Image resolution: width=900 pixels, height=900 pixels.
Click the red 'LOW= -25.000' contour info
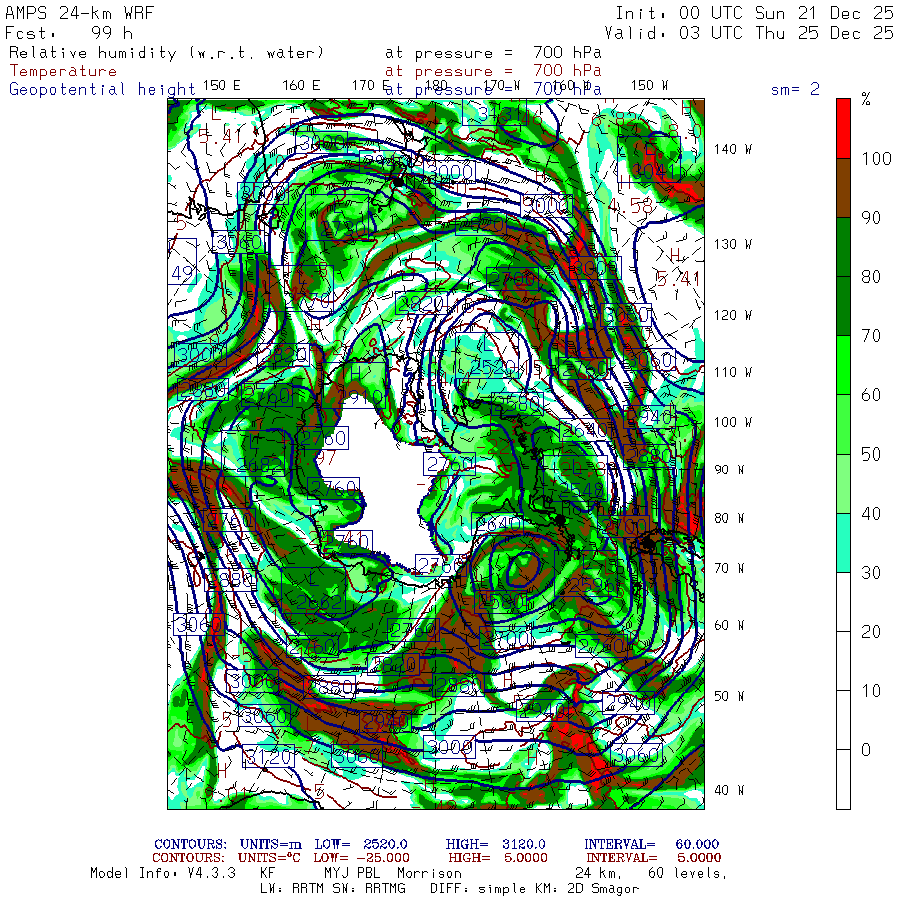pos(362,858)
